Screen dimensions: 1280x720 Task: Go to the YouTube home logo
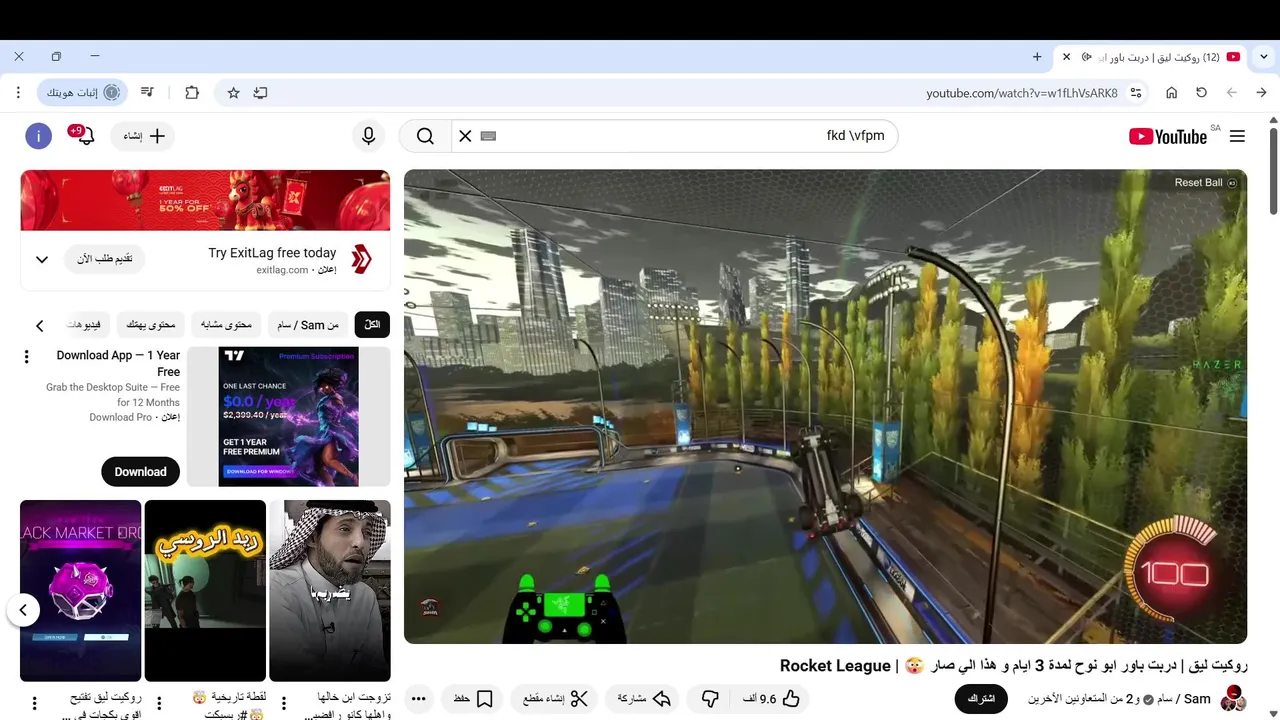click(1168, 136)
